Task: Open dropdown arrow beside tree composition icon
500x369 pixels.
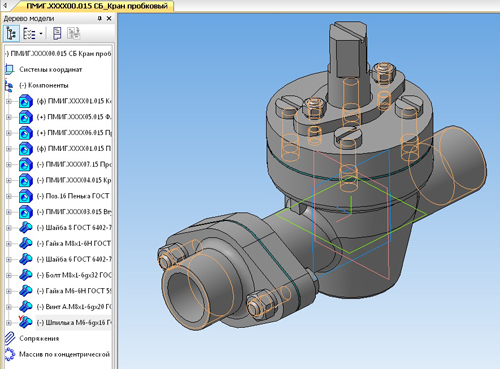Action: [41, 34]
